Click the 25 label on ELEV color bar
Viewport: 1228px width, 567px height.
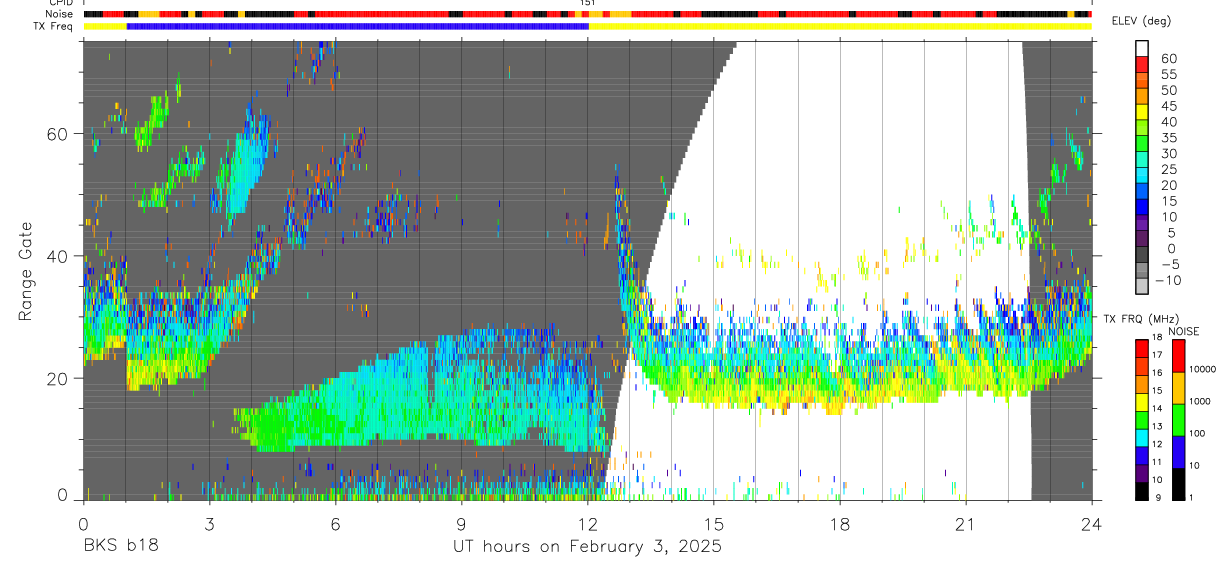1169,169
